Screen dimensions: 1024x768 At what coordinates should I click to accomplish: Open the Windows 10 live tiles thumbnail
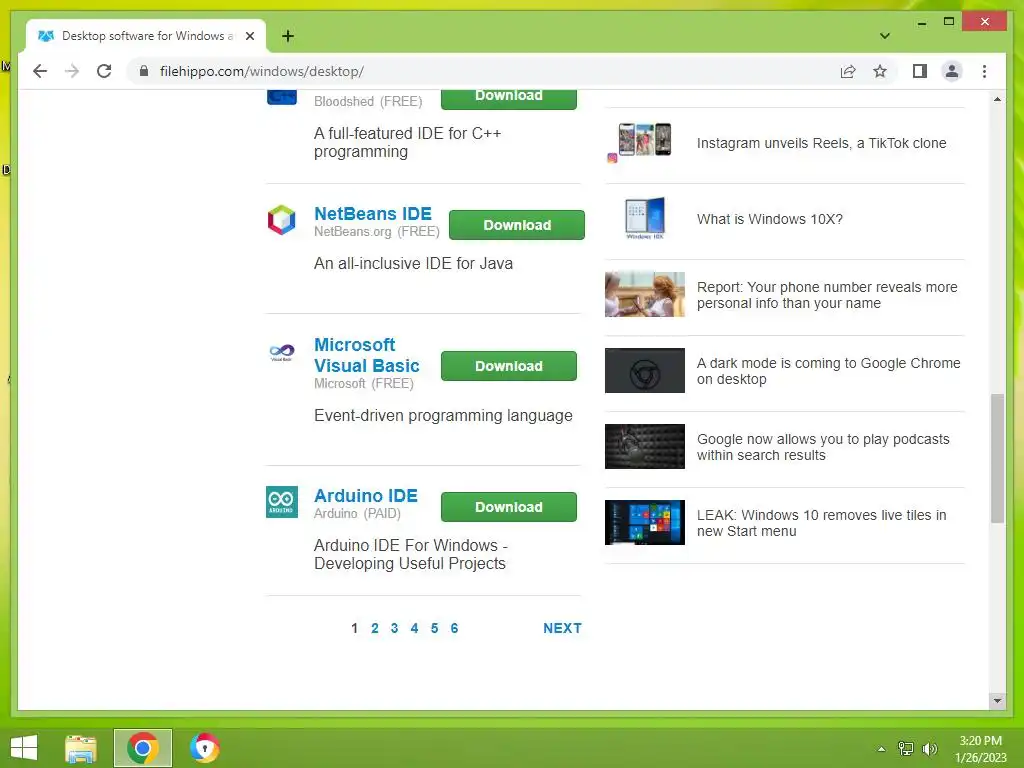click(645, 522)
